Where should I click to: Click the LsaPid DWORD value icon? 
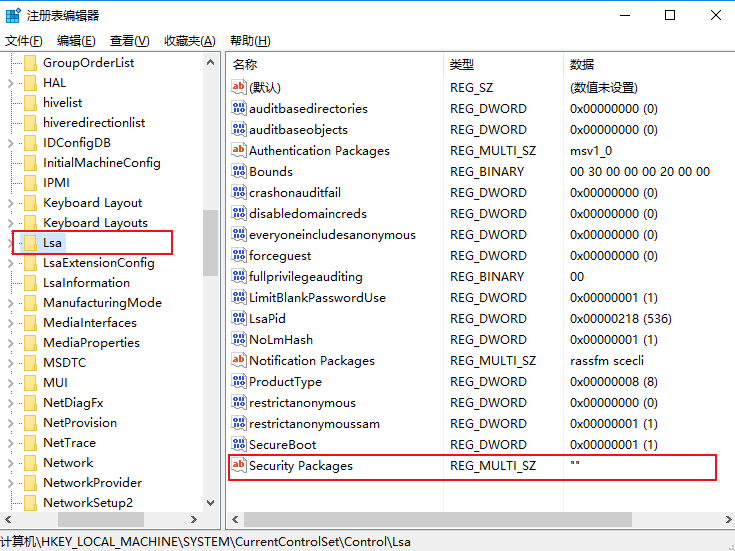pos(239,319)
